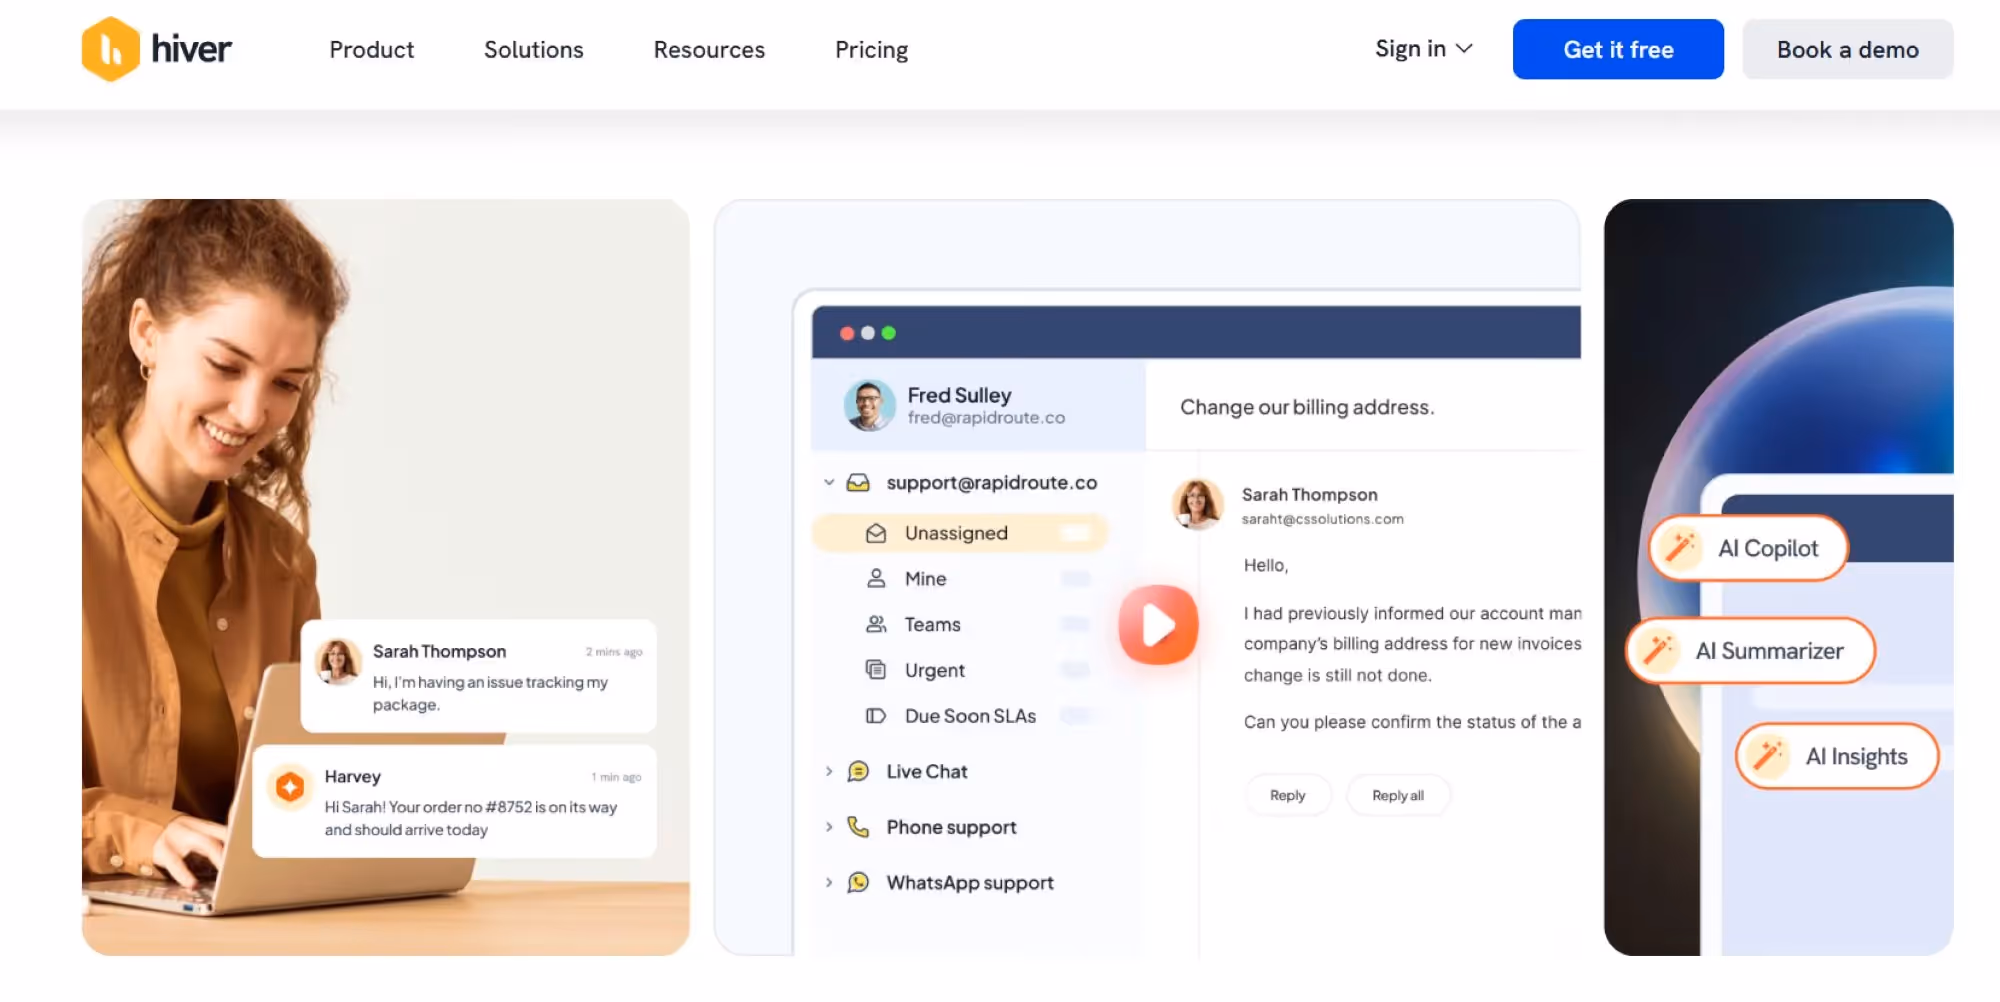Click the AI Copilot pill
The height and width of the screenshot is (1002, 2000).
click(1748, 548)
